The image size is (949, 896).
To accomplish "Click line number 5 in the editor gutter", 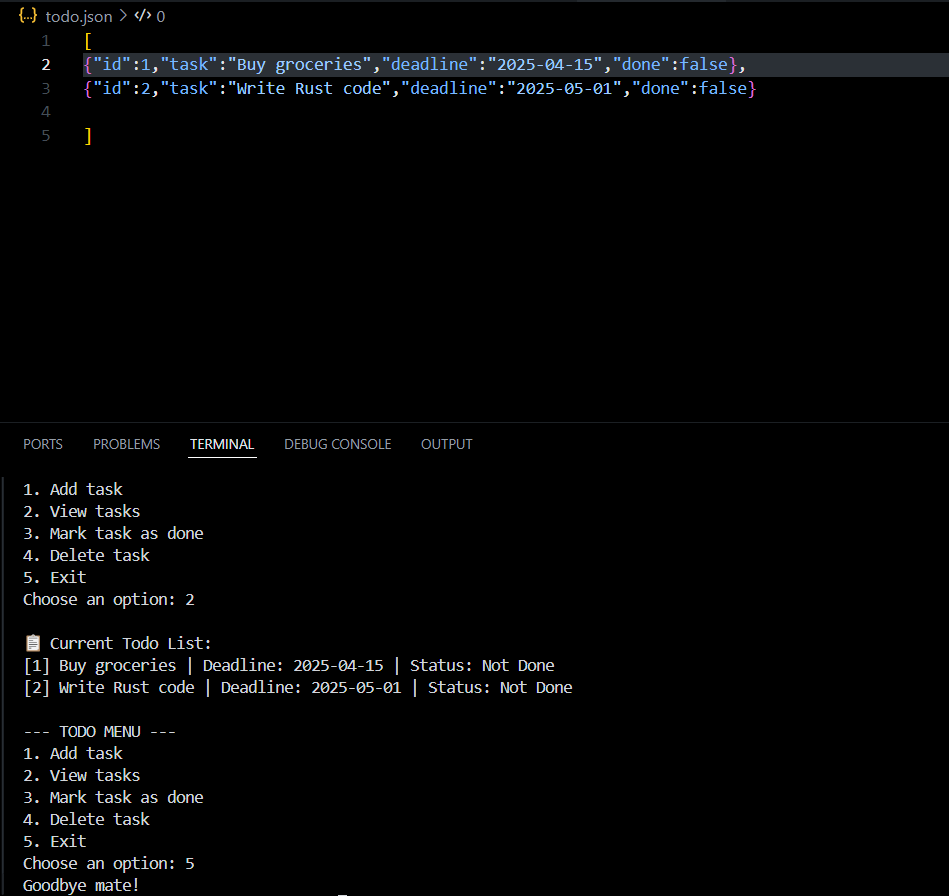I will point(45,136).
